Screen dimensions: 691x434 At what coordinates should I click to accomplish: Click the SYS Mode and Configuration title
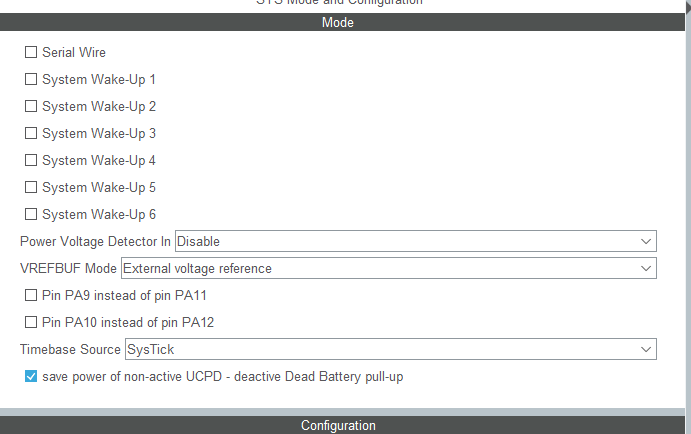coord(338,3)
